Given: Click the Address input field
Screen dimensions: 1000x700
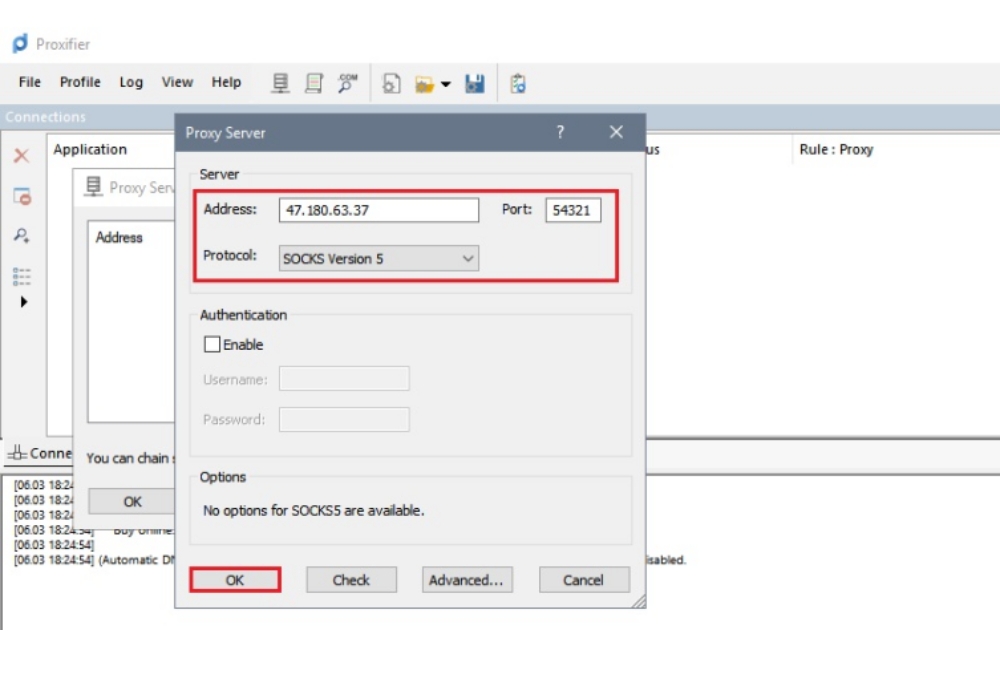Looking at the screenshot, I should 379,210.
